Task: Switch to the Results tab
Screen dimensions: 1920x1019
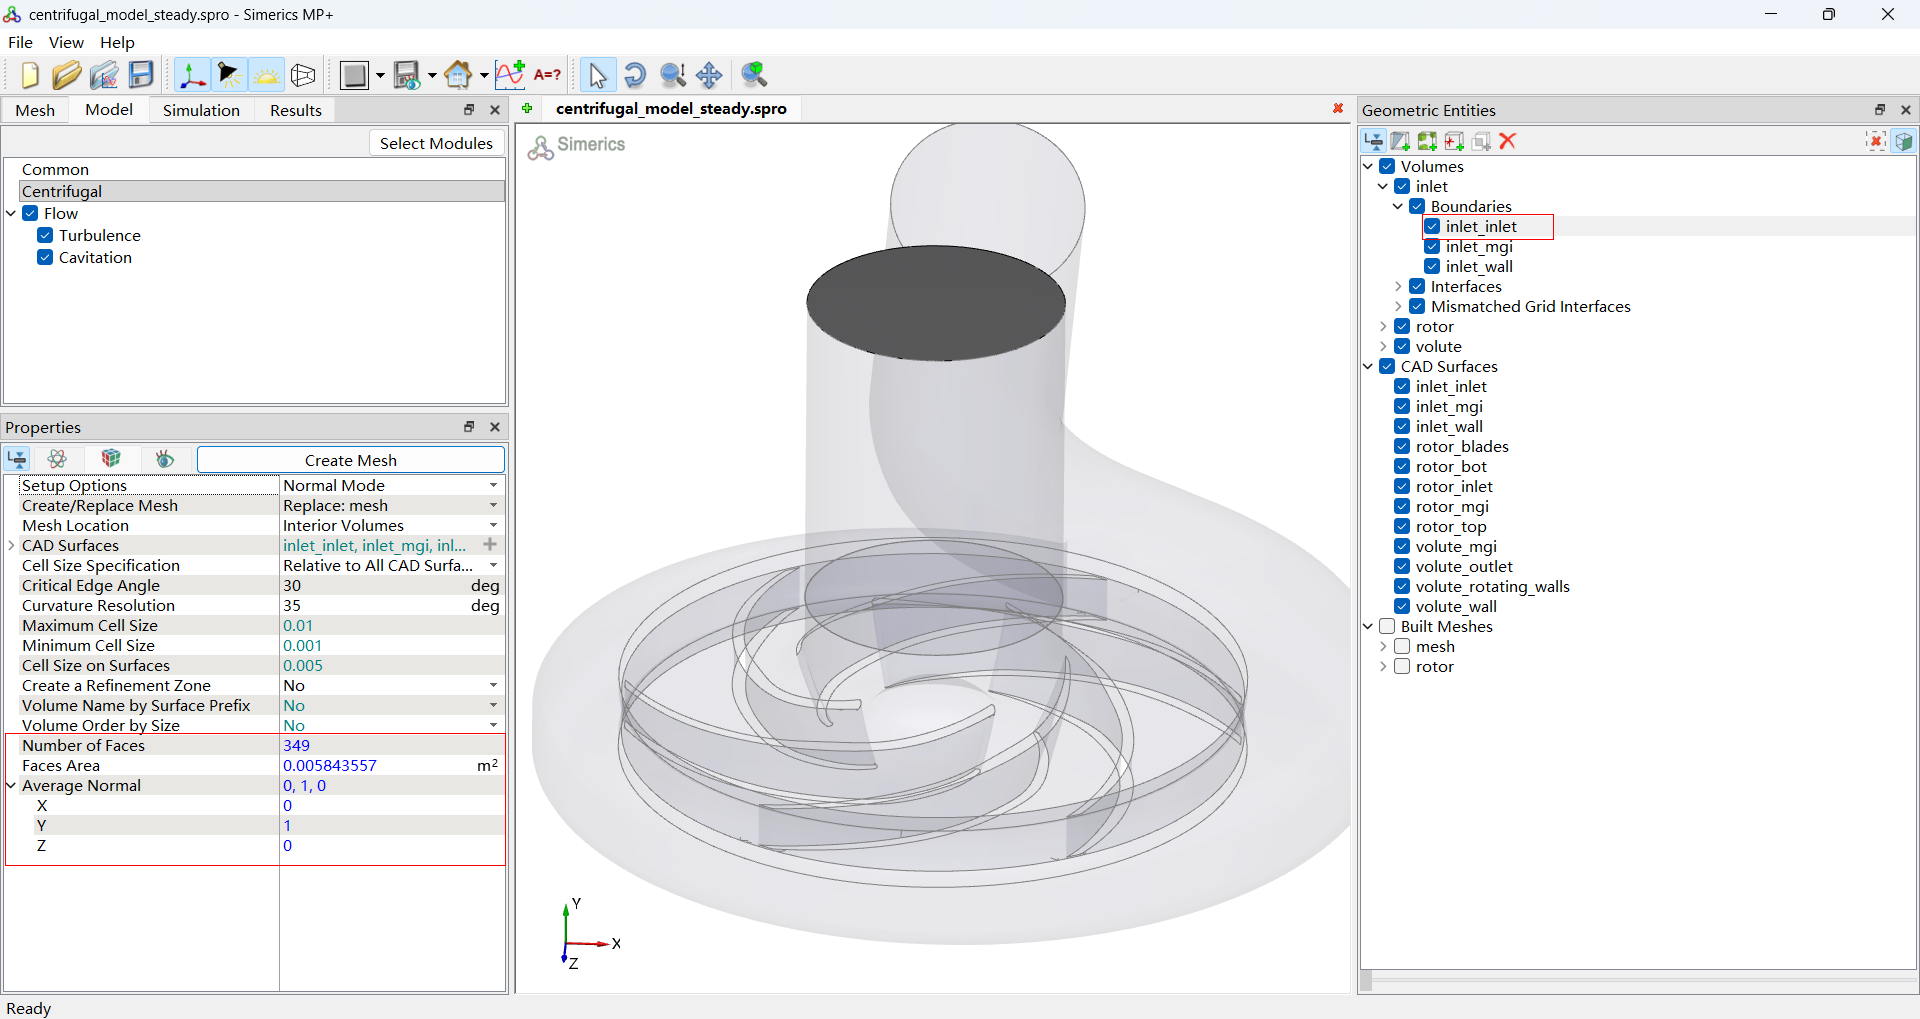Action: (296, 110)
